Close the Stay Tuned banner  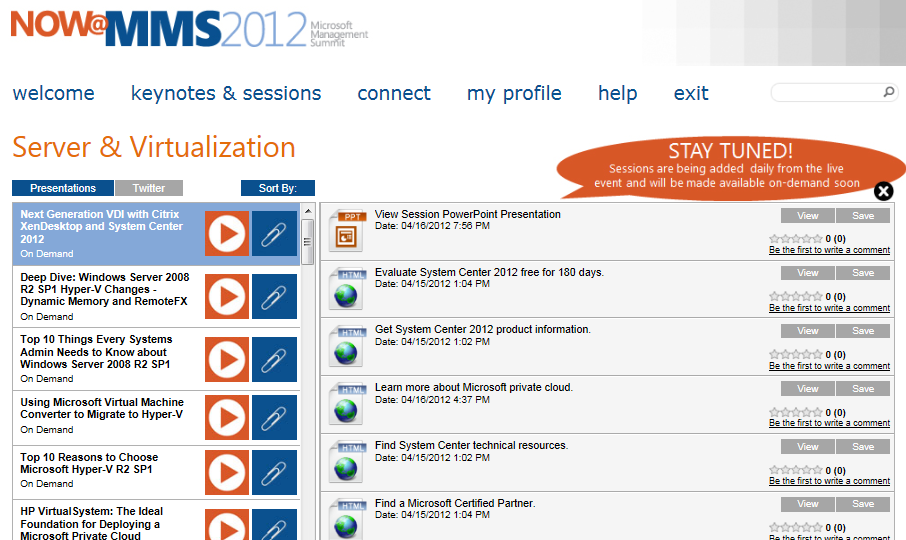click(x=884, y=191)
